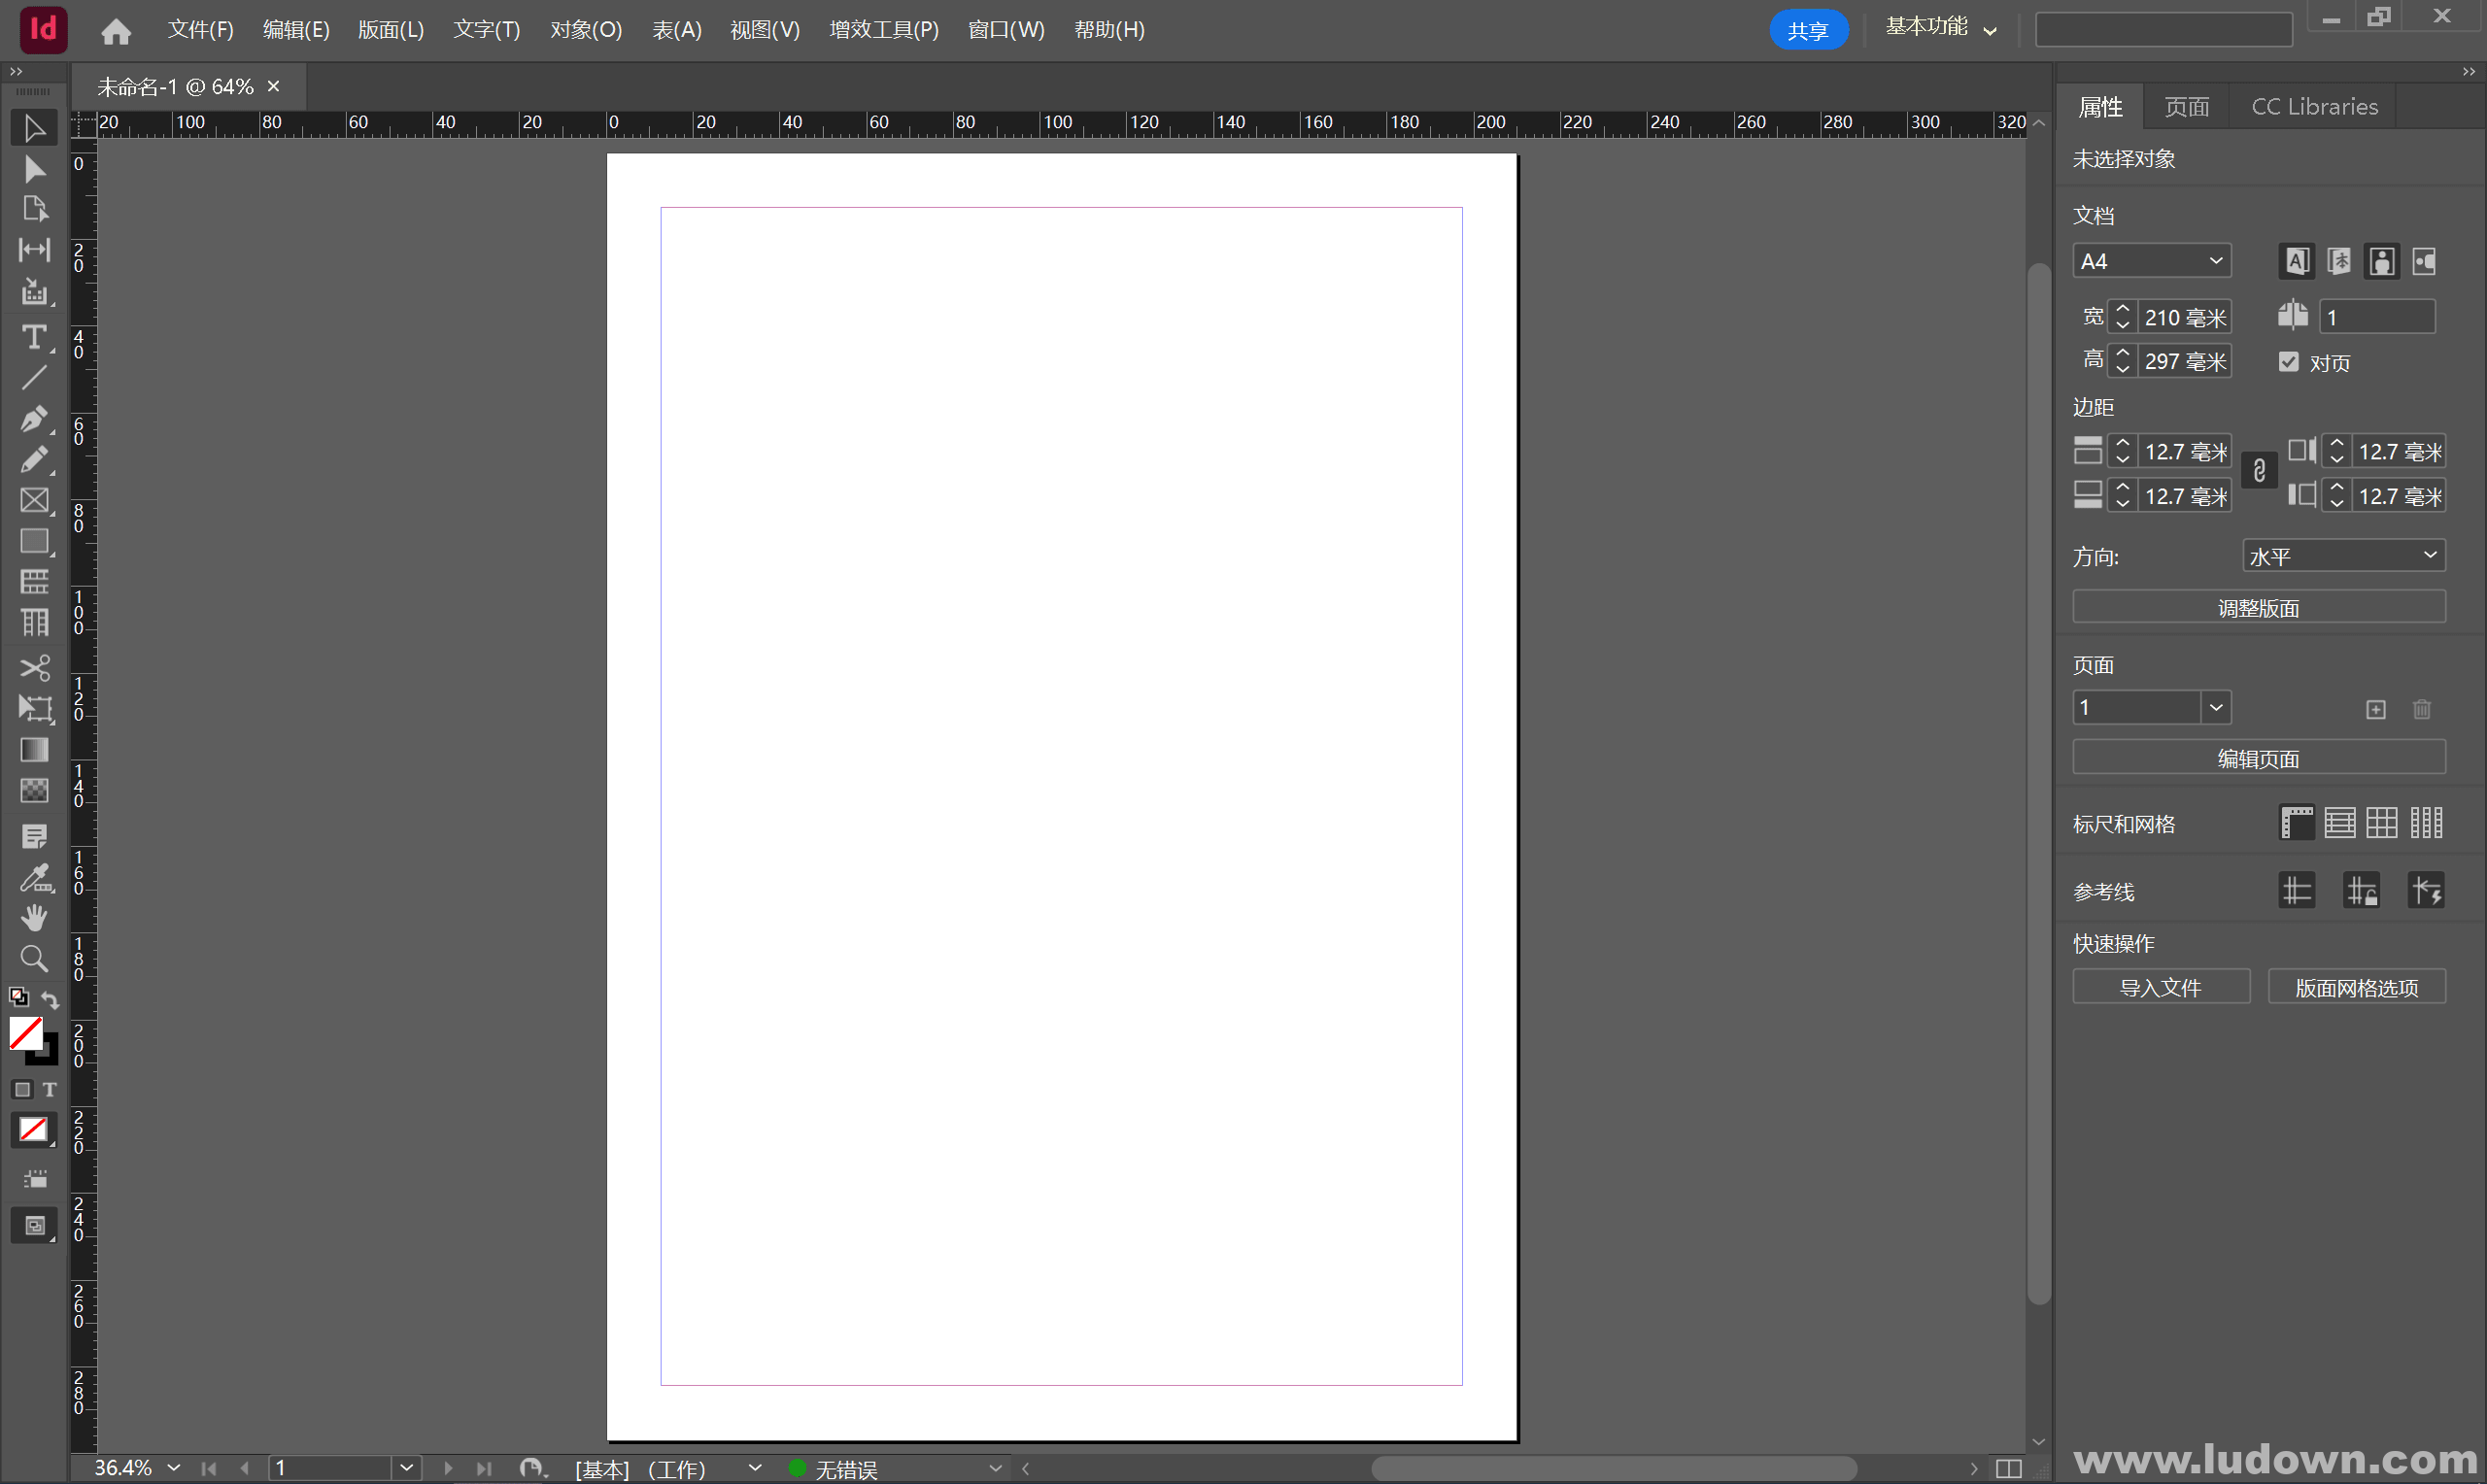Switch to the 页面 panel tab
Image resolution: width=2487 pixels, height=1484 pixels.
(2186, 106)
